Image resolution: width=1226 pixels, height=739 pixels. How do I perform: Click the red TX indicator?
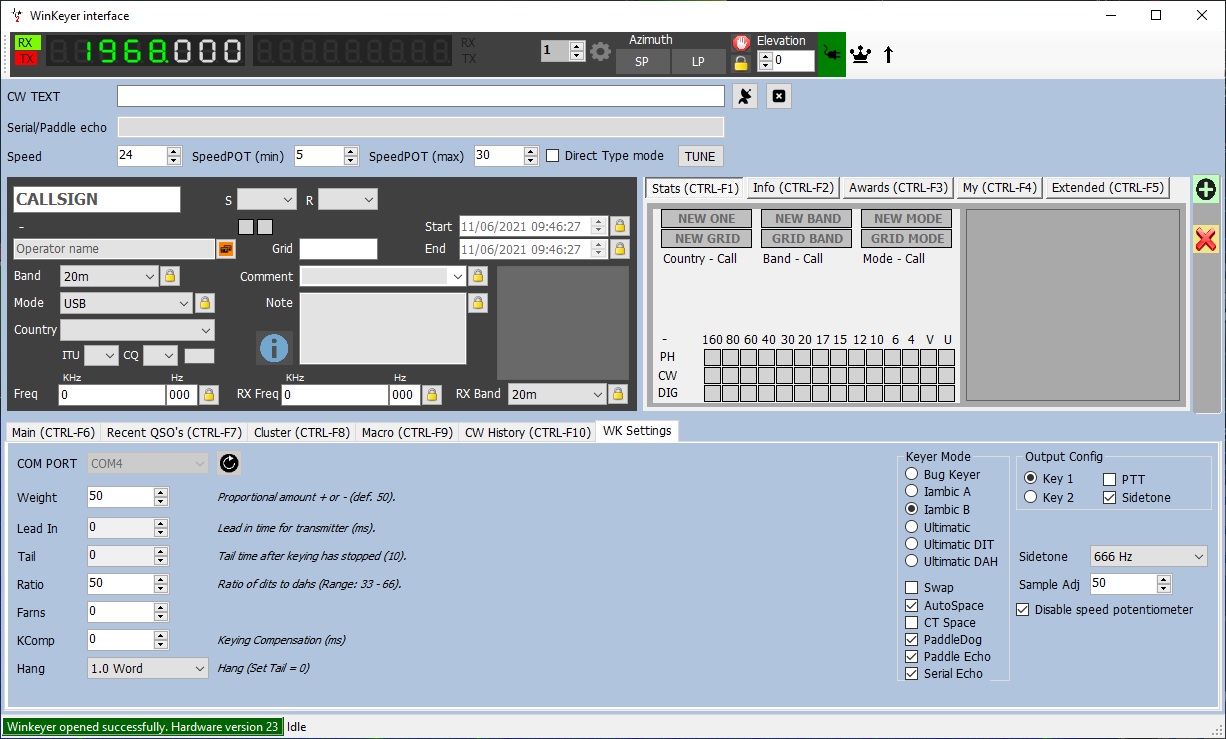coord(28,59)
